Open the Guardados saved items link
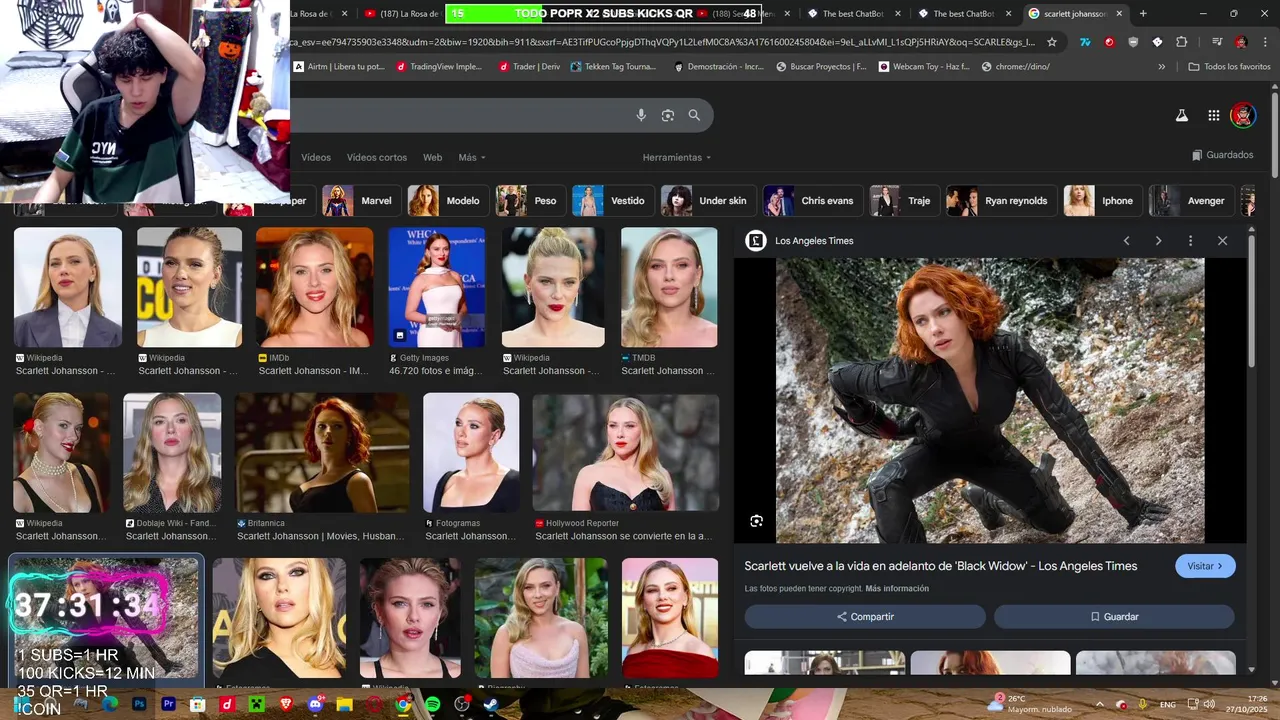The image size is (1280, 720). click(x=1222, y=155)
